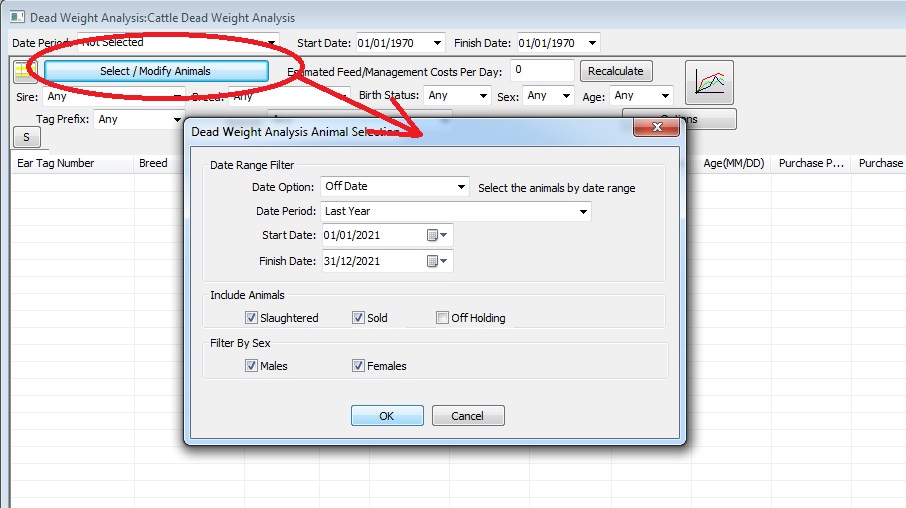
Task: Click the 'Date Range Filter' group label
Action: click(252, 165)
